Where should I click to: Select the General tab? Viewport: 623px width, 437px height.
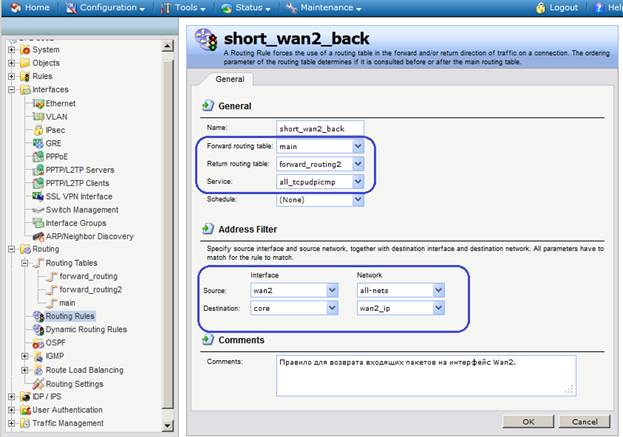230,79
